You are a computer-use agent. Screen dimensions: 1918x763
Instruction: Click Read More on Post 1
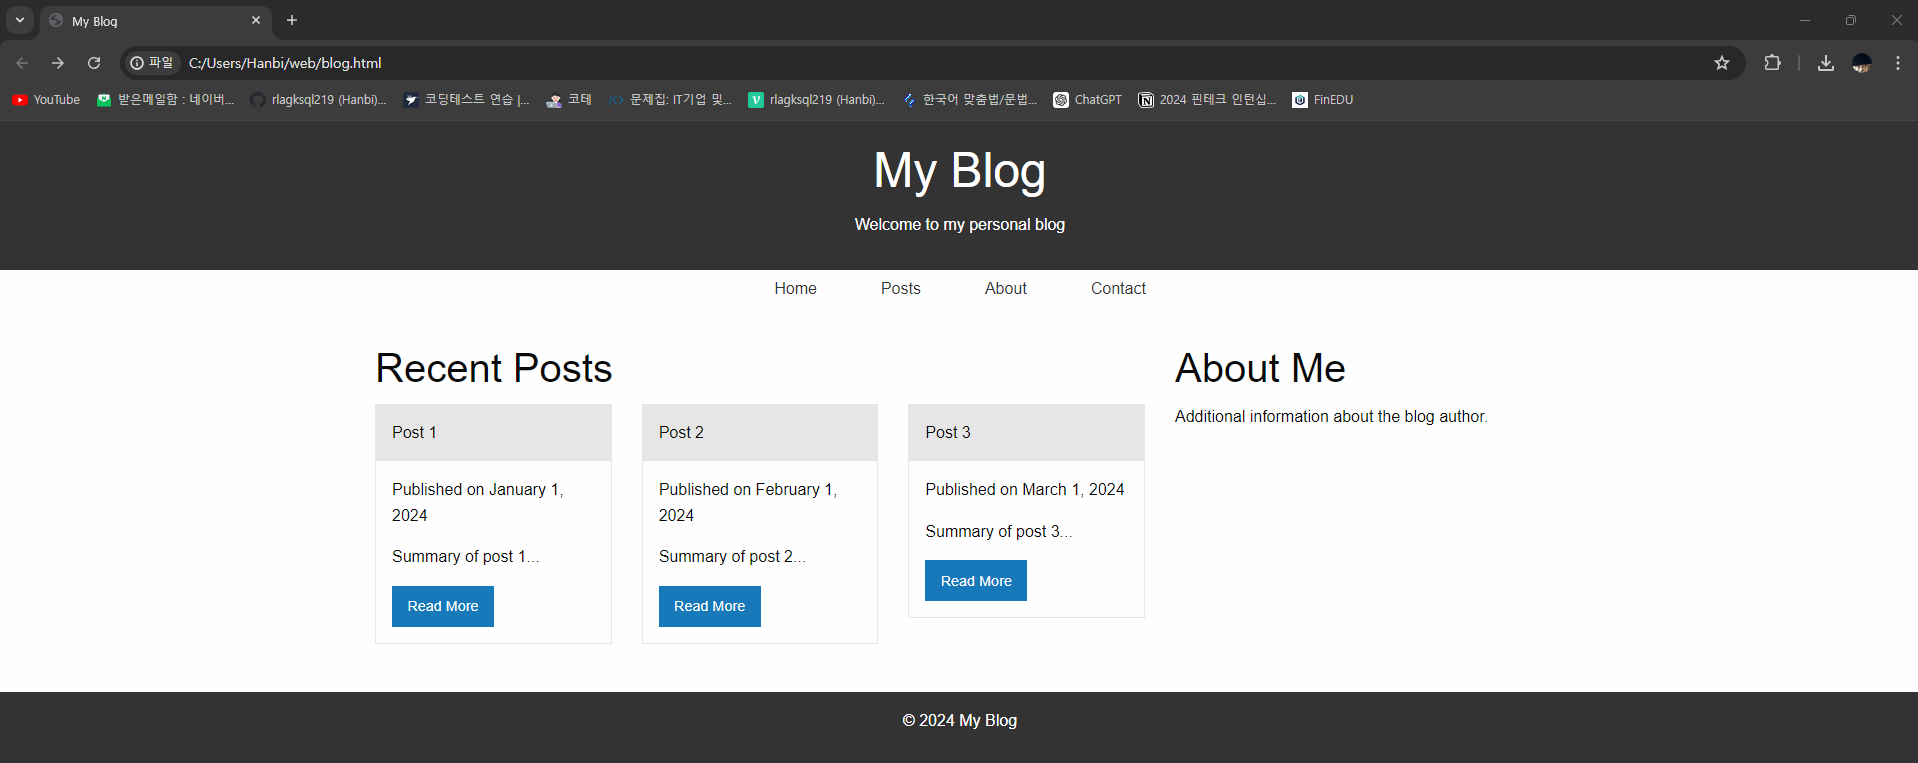click(443, 606)
